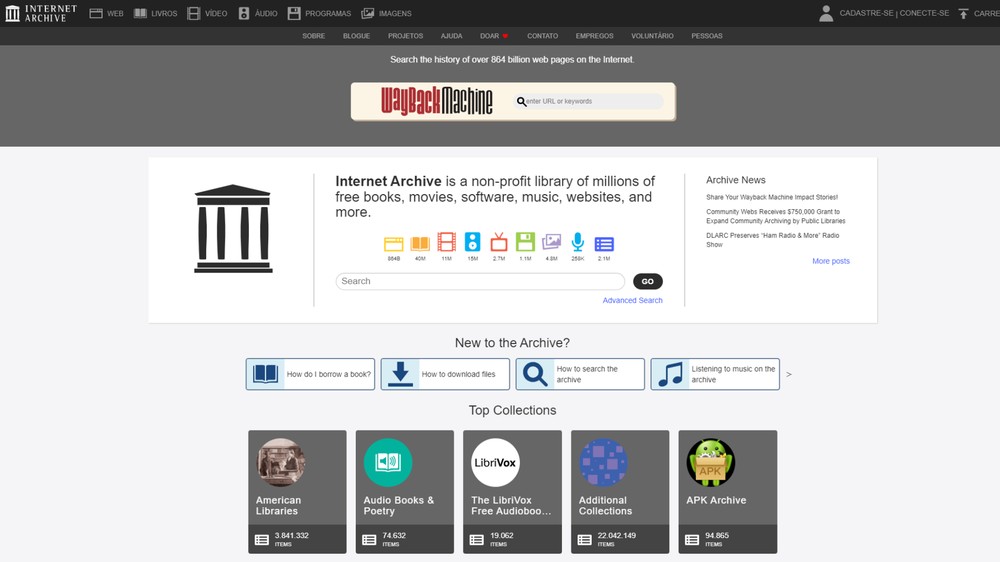Viewport: 1000px width, 562px height.
Task: Click the purple images media icon
Action: click(x=552, y=242)
